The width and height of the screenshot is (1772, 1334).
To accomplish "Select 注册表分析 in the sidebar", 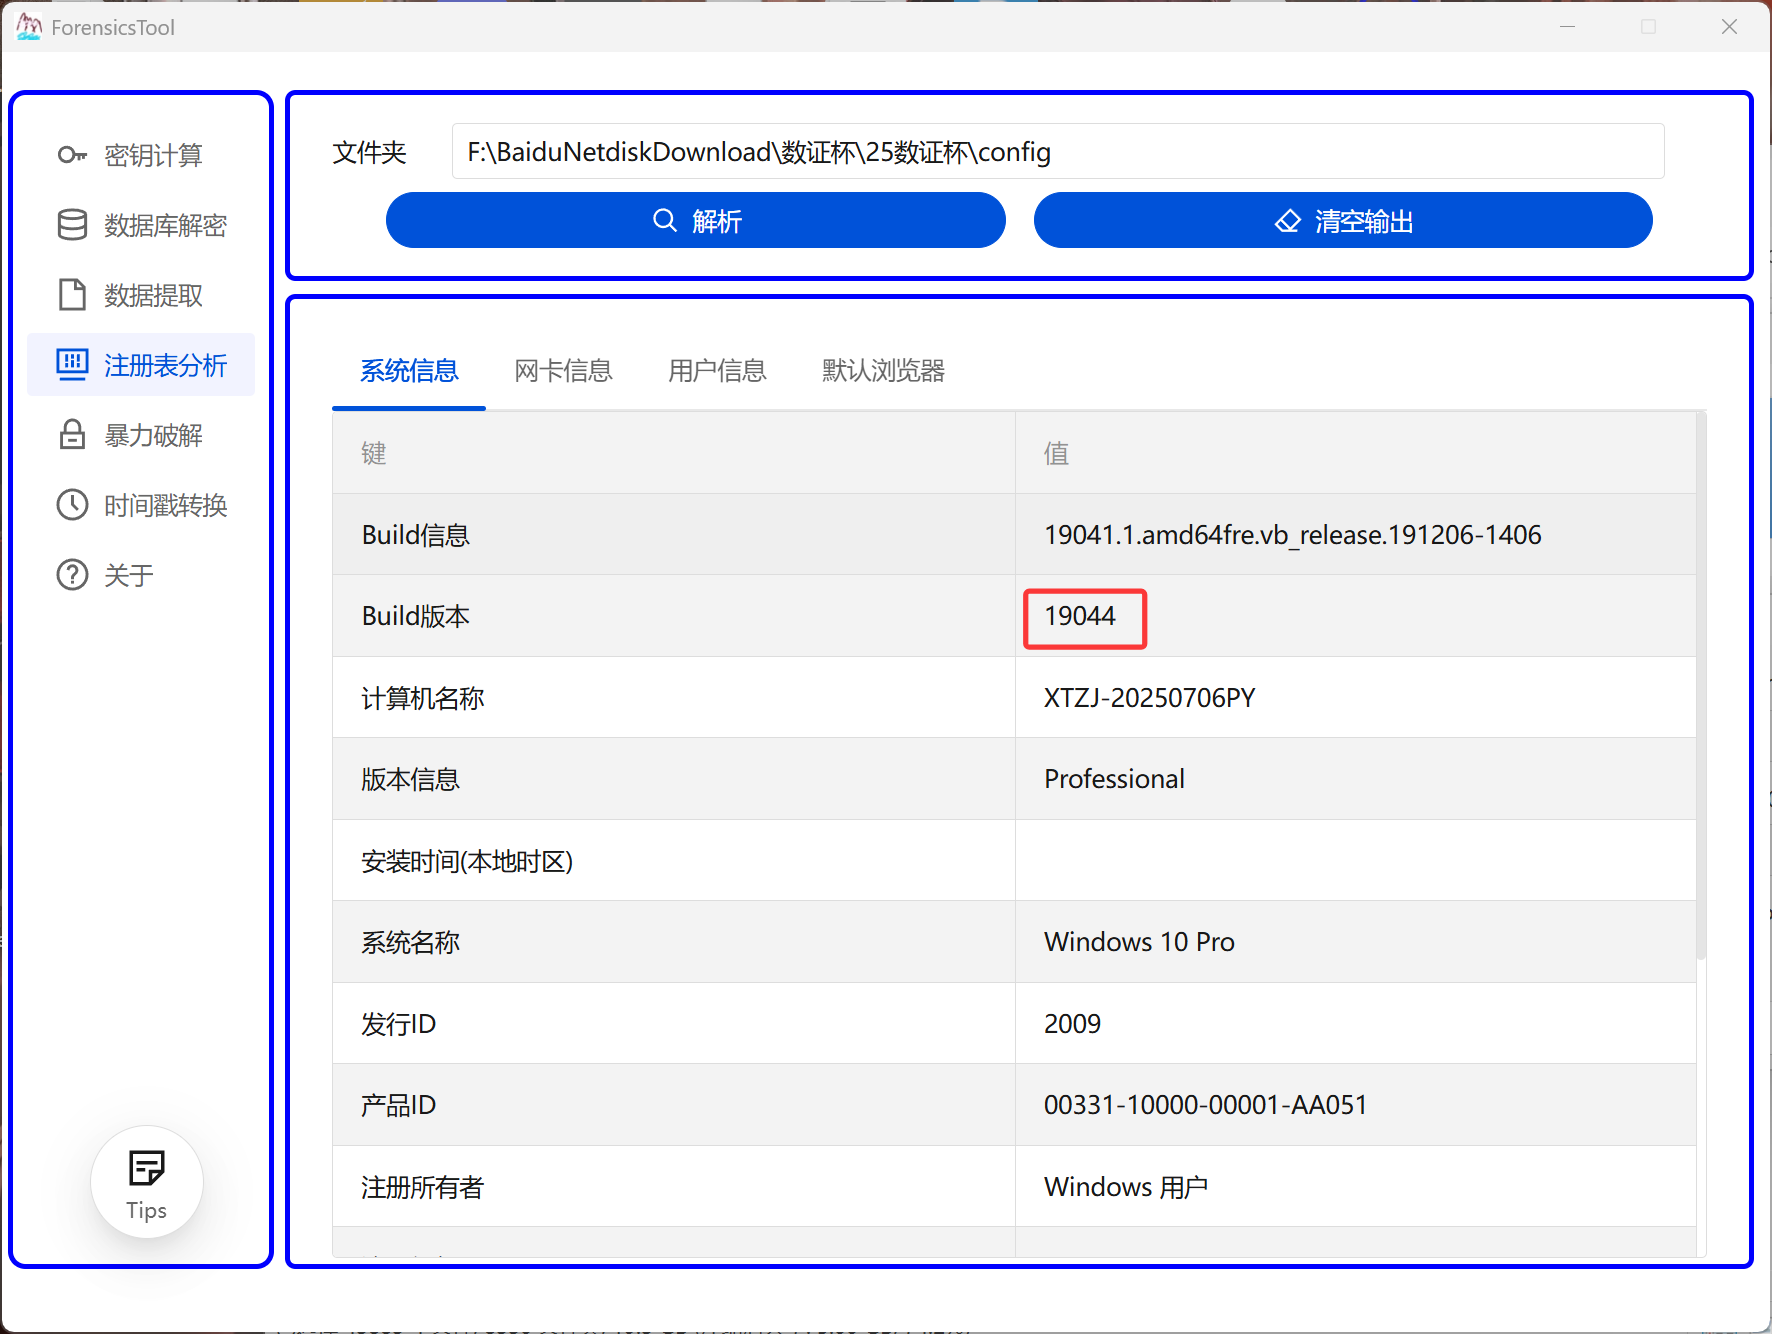I will click(x=141, y=365).
